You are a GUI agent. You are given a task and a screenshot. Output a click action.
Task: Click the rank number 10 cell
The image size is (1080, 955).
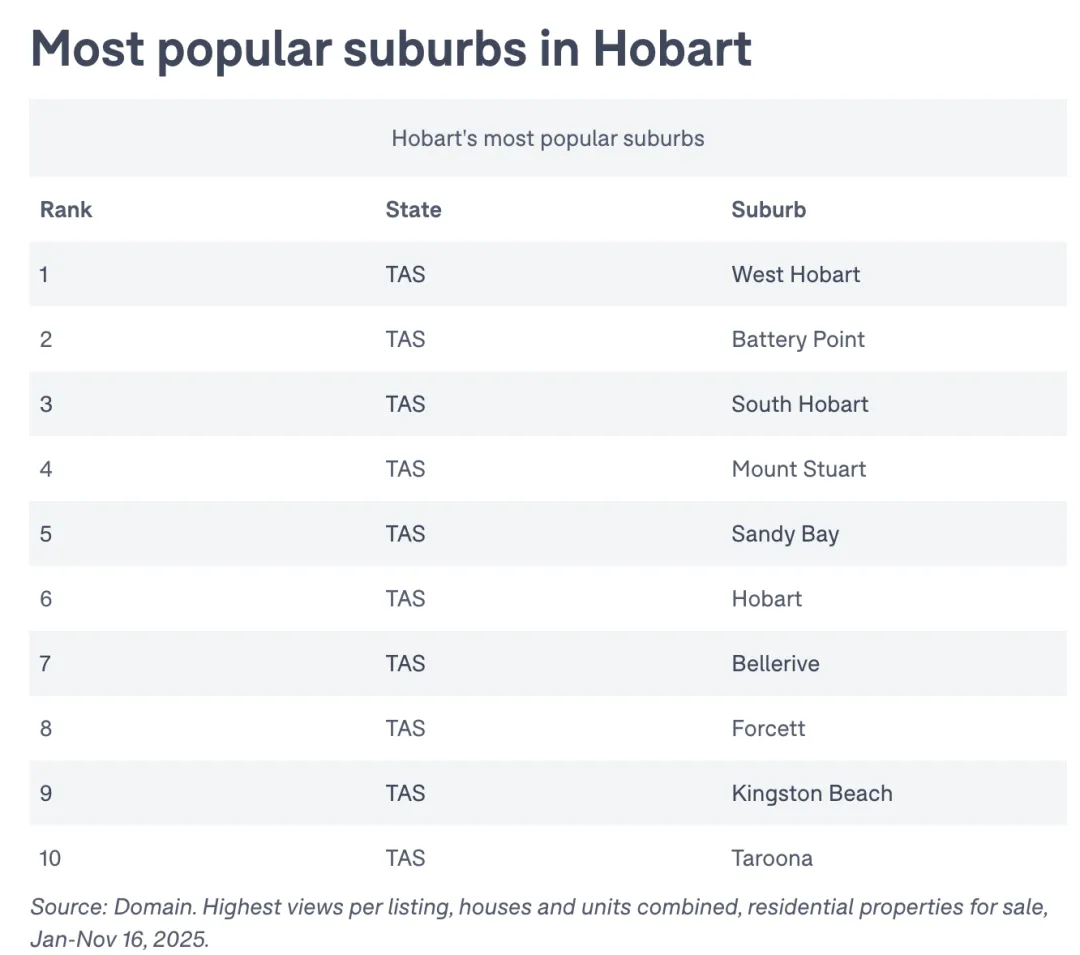click(50, 858)
